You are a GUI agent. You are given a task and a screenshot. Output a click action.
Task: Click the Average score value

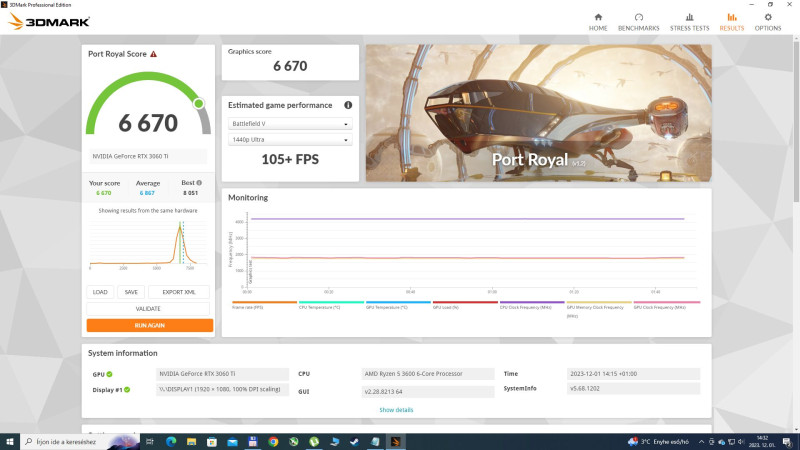[x=147, y=193]
